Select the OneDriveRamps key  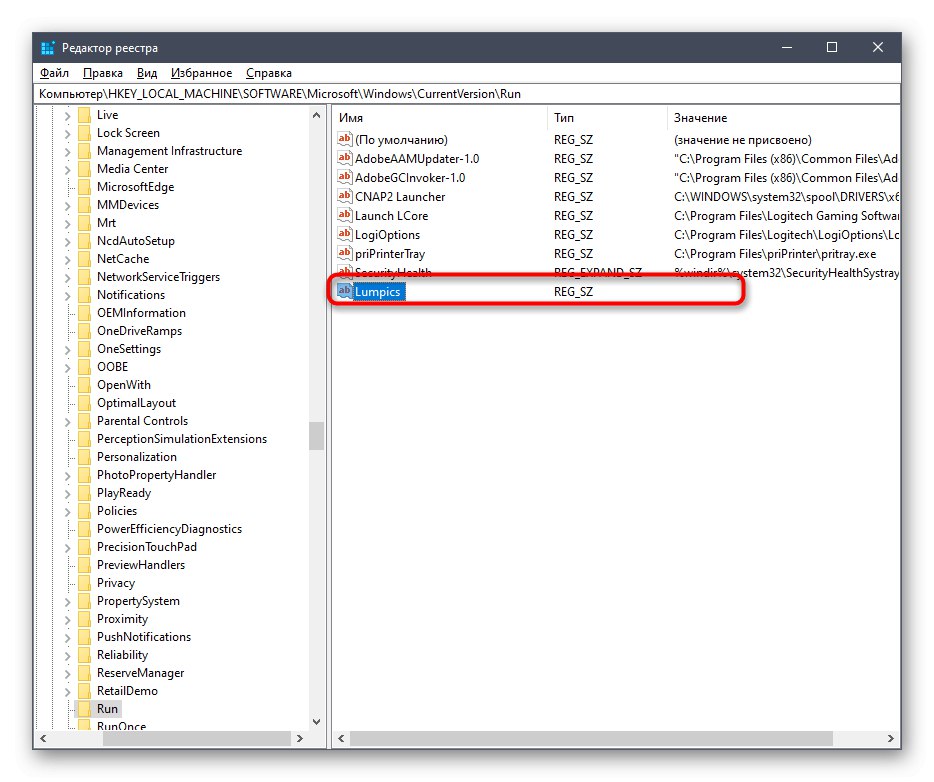[x=139, y=331]
